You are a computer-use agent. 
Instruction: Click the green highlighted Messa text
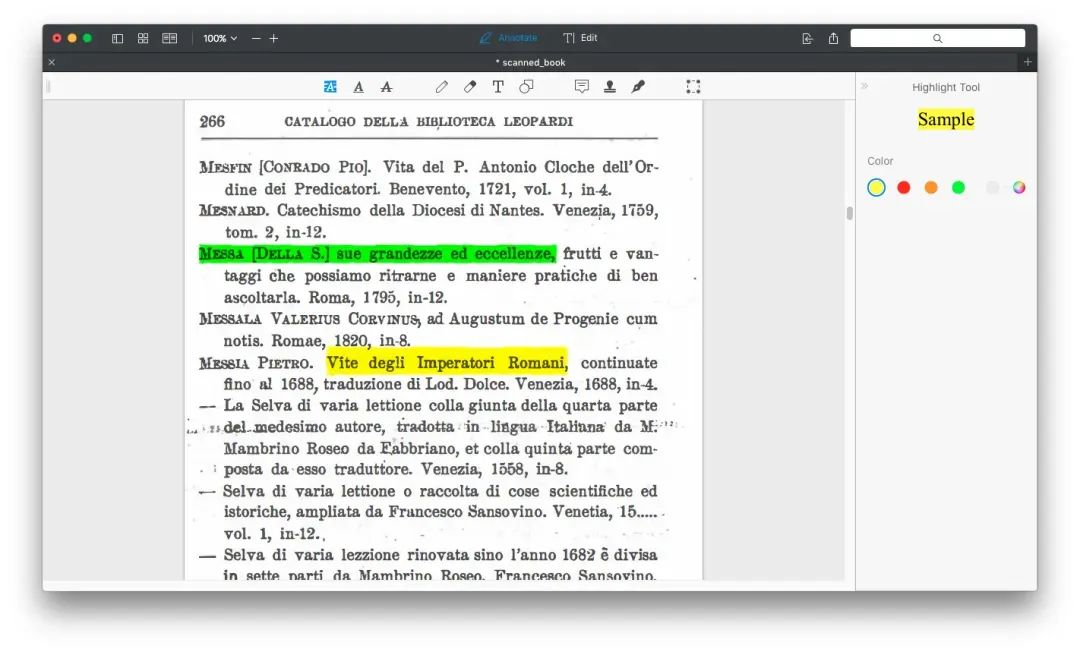[x=377, y=254]
